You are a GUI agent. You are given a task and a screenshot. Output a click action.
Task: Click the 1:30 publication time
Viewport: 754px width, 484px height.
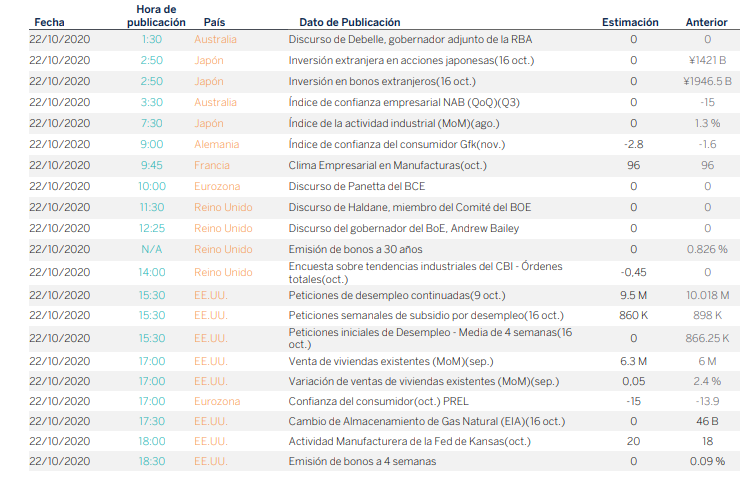pyautogui.click(x=151, y=39)
